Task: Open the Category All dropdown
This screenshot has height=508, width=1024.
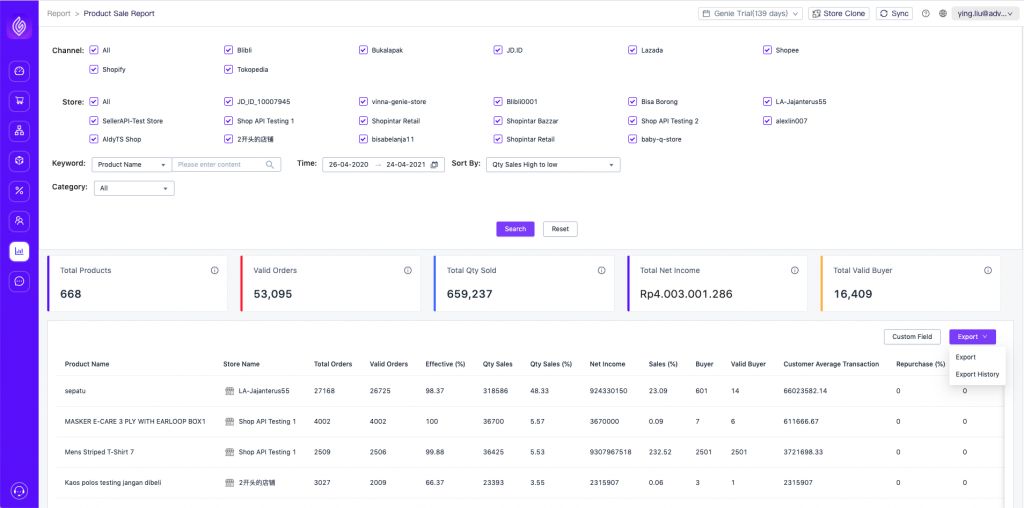Action: click(134, 188)
